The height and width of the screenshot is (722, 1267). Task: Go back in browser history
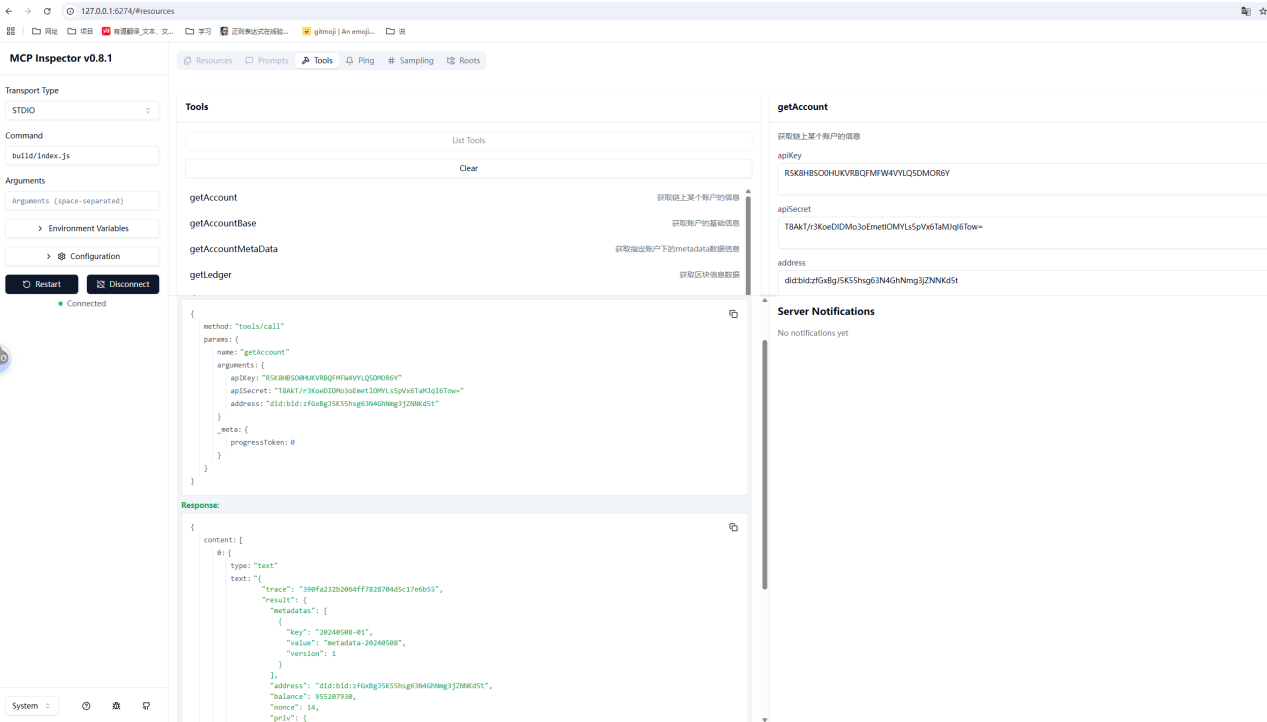click(x=9, y=11)
